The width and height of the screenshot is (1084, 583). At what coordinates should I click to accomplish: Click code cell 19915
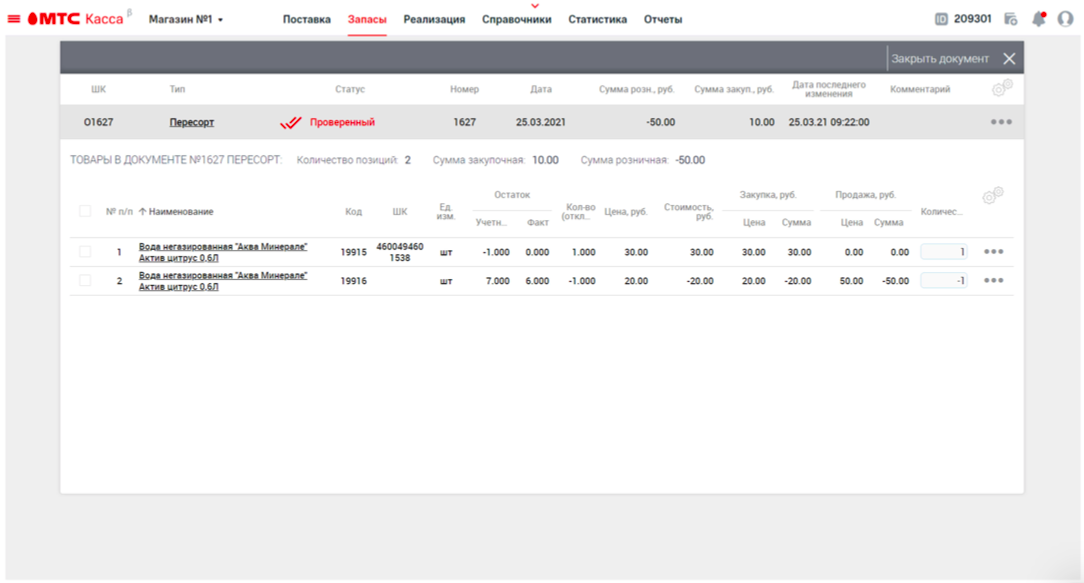pyautogui.click(x=353, y=252)
